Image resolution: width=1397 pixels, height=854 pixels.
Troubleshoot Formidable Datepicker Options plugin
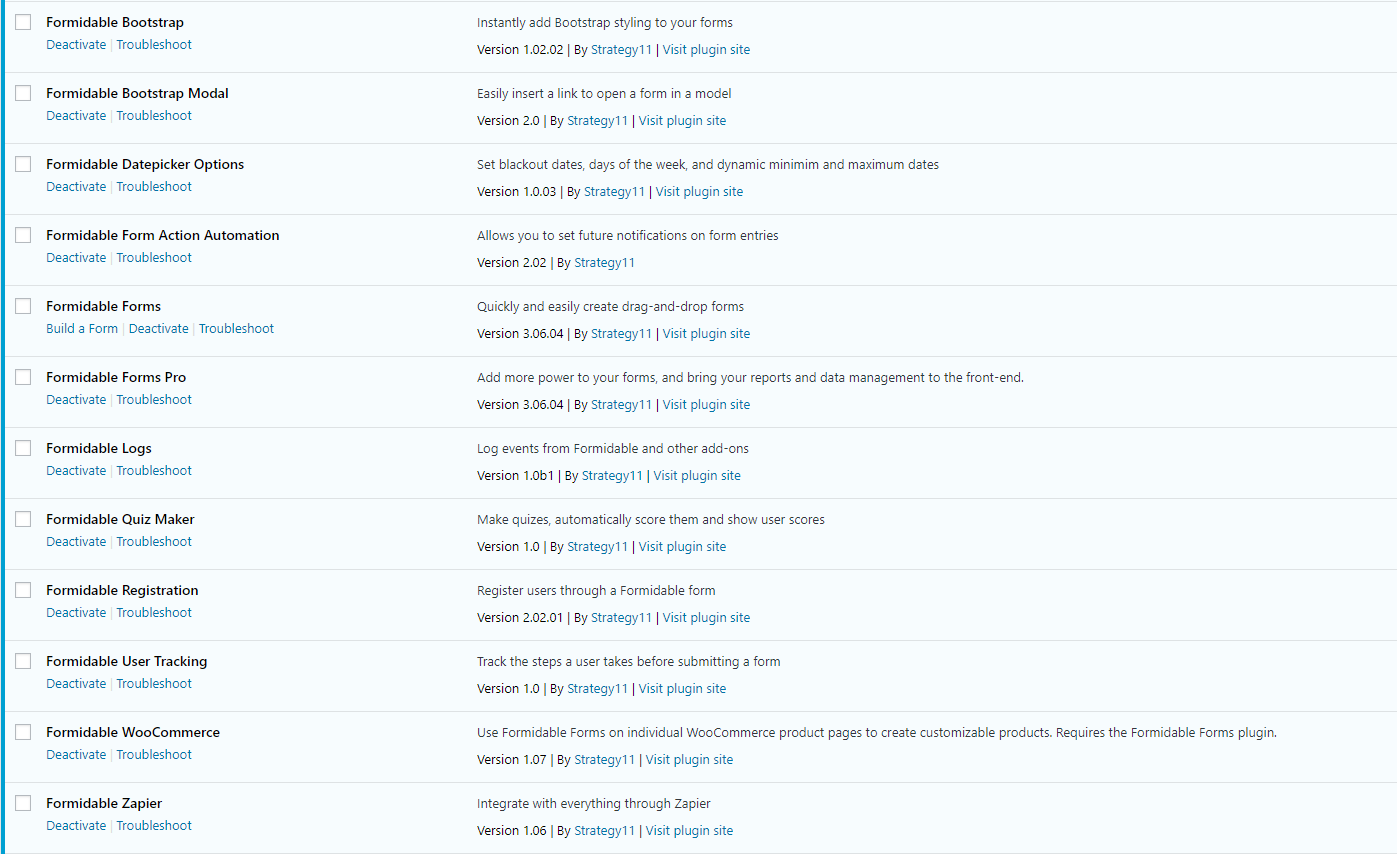point(154,187)
